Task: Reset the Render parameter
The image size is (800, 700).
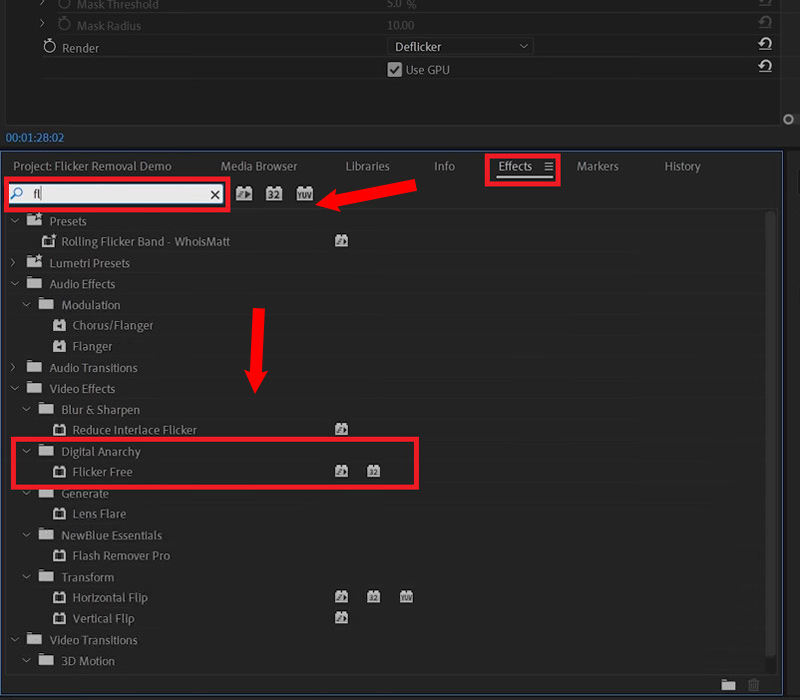Action: (x=764, y=45)
